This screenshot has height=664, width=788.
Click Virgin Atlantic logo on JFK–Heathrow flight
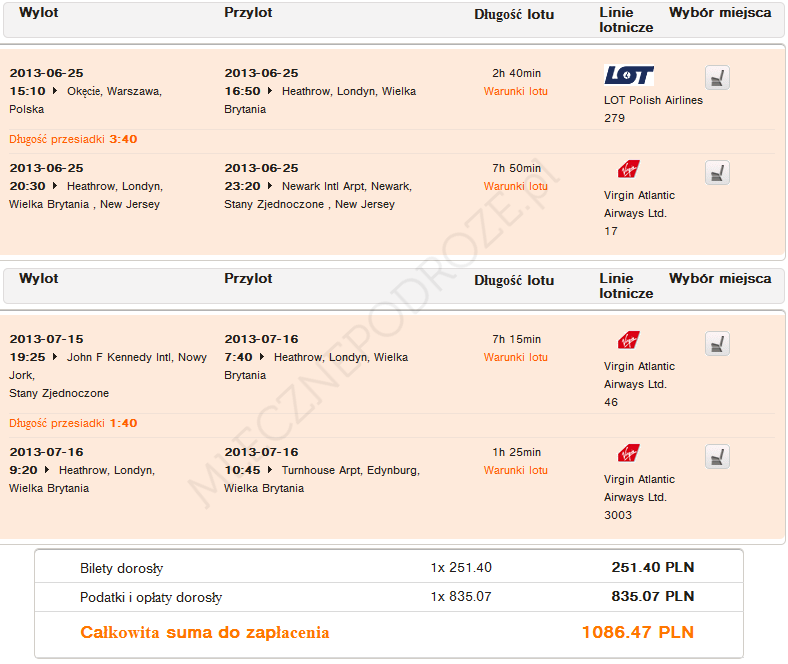[x=629, y=340]
